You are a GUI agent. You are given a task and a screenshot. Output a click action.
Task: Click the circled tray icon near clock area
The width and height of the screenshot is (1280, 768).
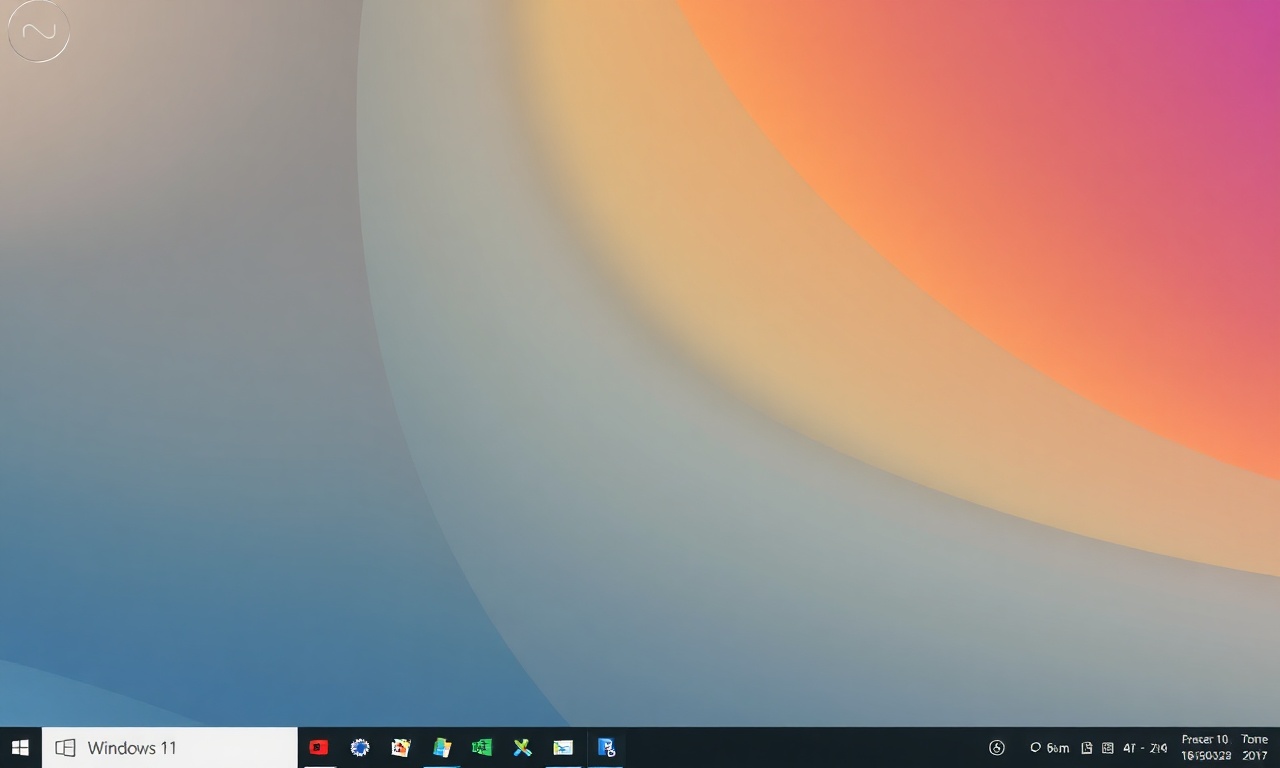point(997,747)
